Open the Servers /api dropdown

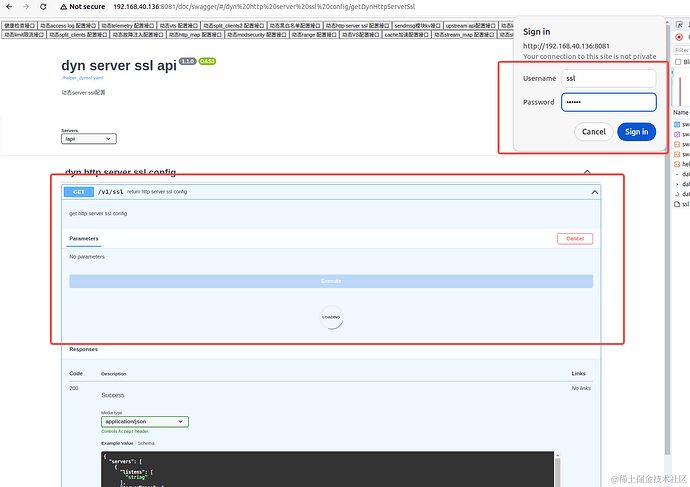coord(89,139)
